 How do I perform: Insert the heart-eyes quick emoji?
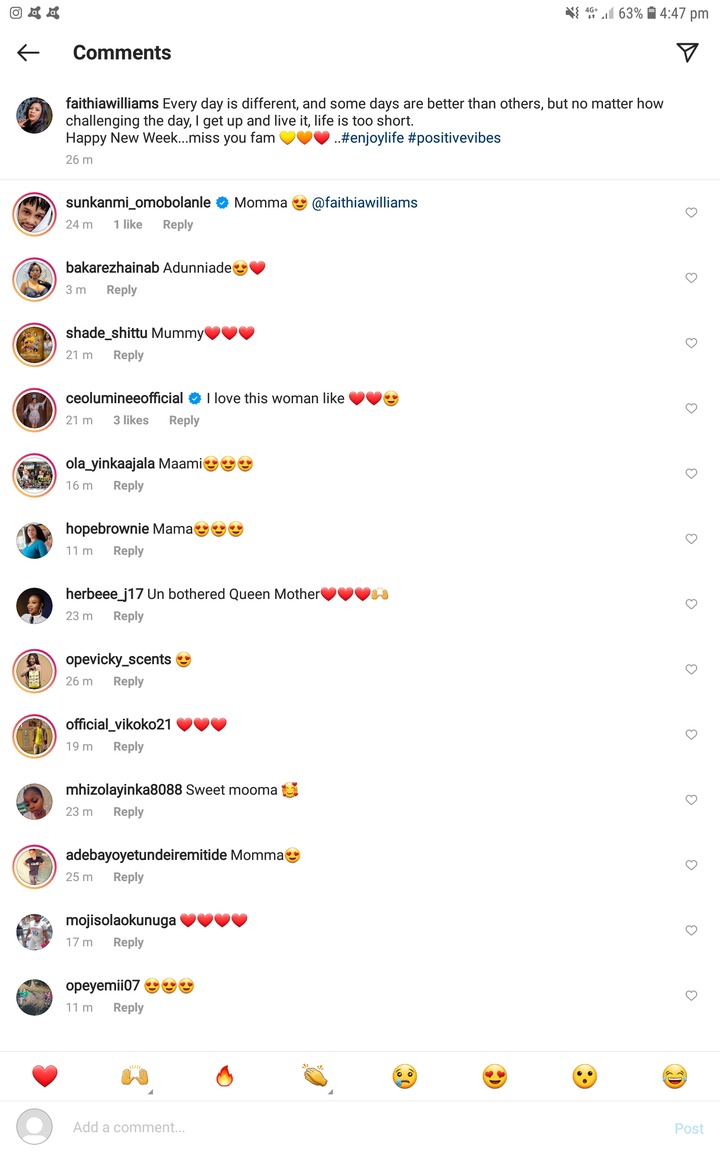pyautogui.click(x=494, y=1076)
